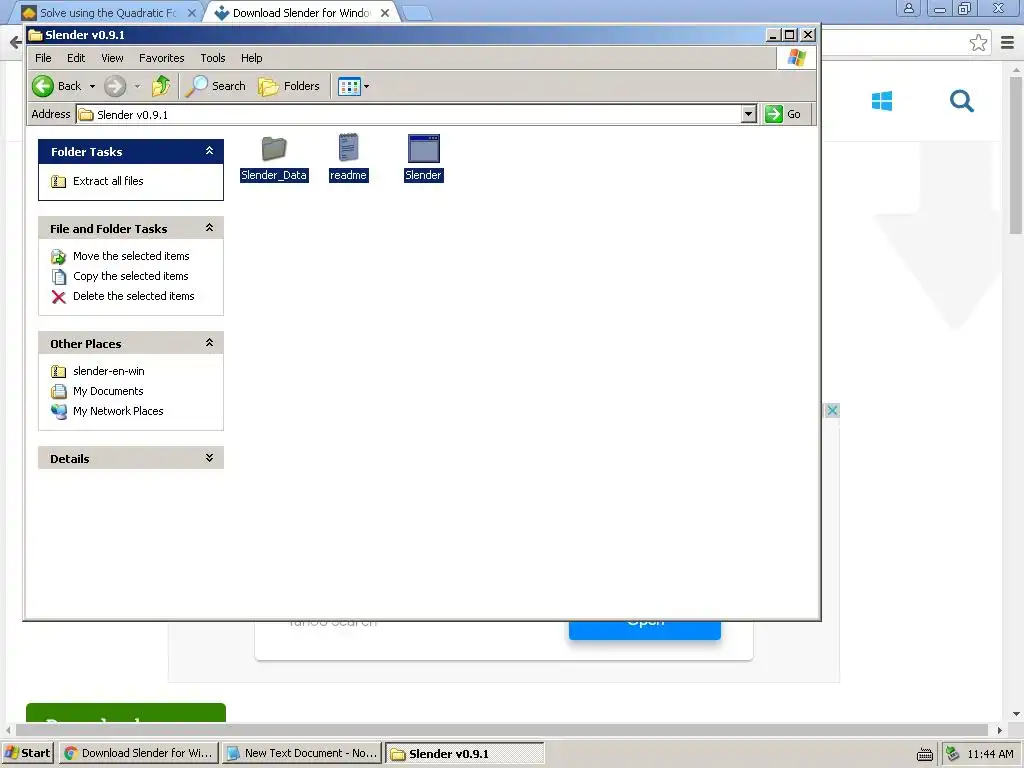Switch to Download Slender Chrome taskbar button

pos(139,753)
